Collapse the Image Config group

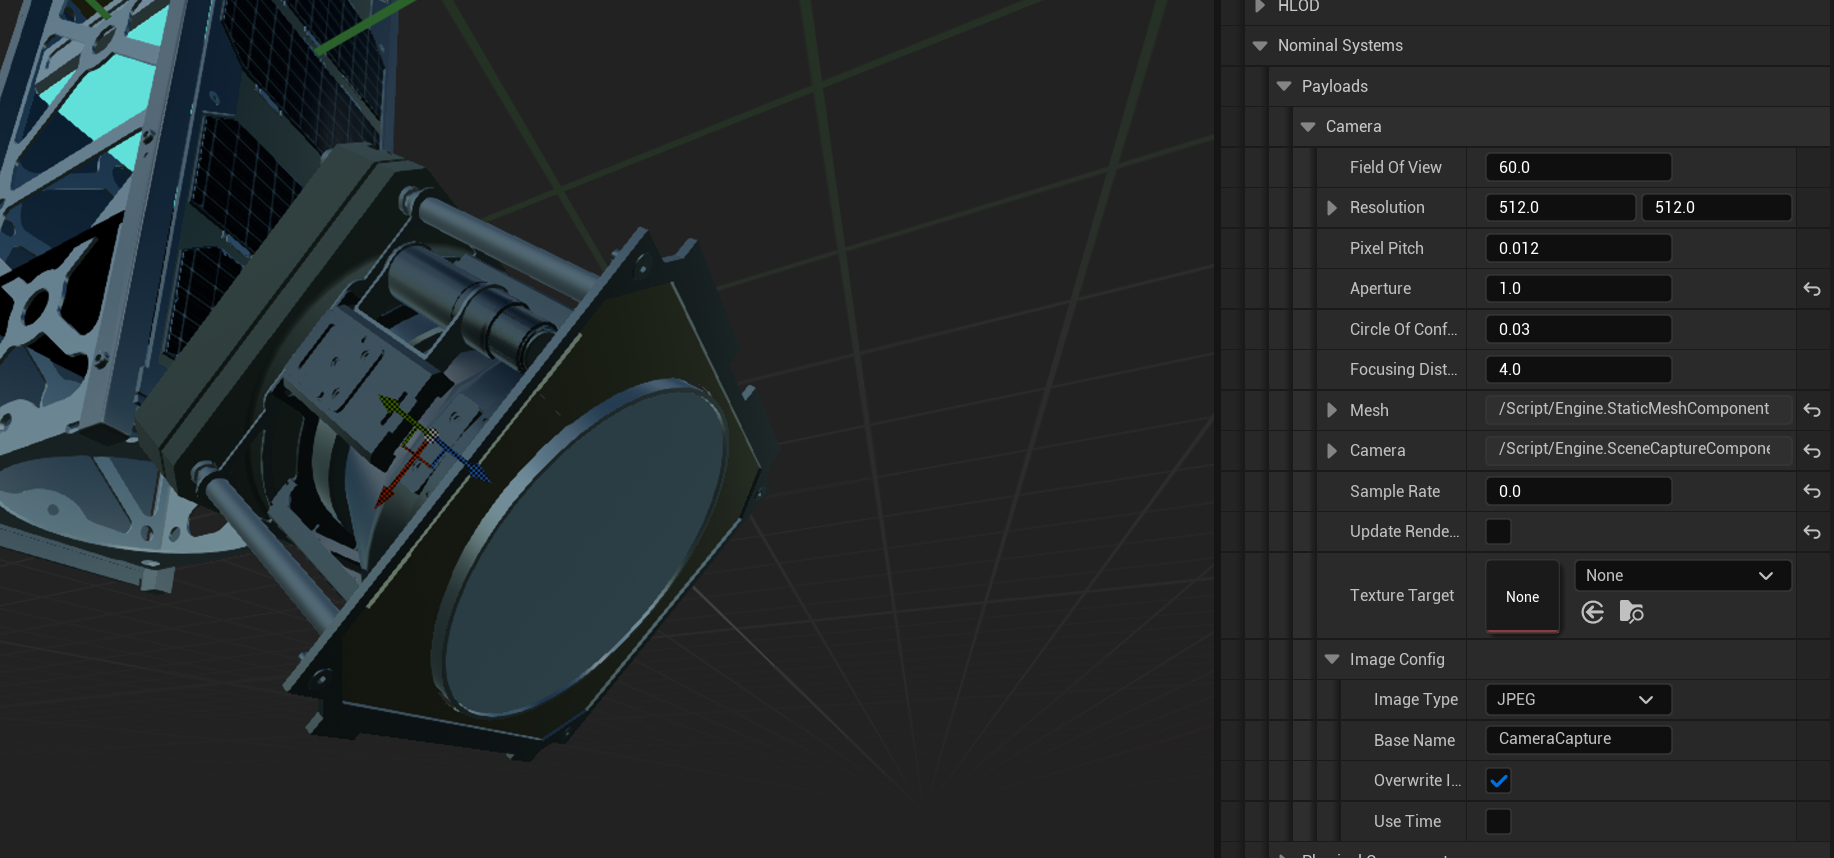[1332, 659]
